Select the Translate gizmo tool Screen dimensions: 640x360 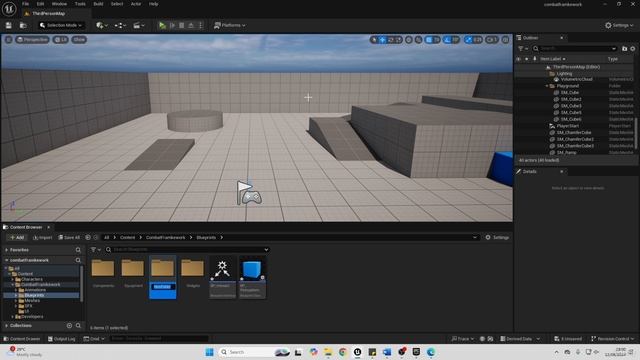[382, 40]
